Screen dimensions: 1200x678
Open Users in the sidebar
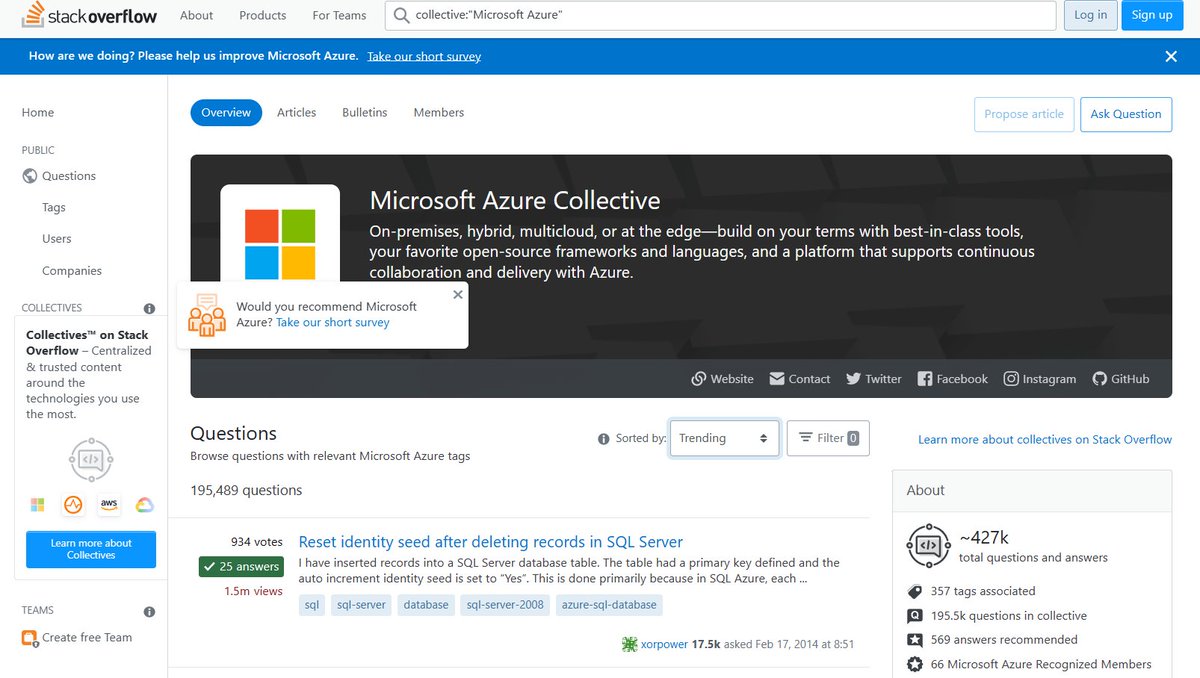coord(57,239)
